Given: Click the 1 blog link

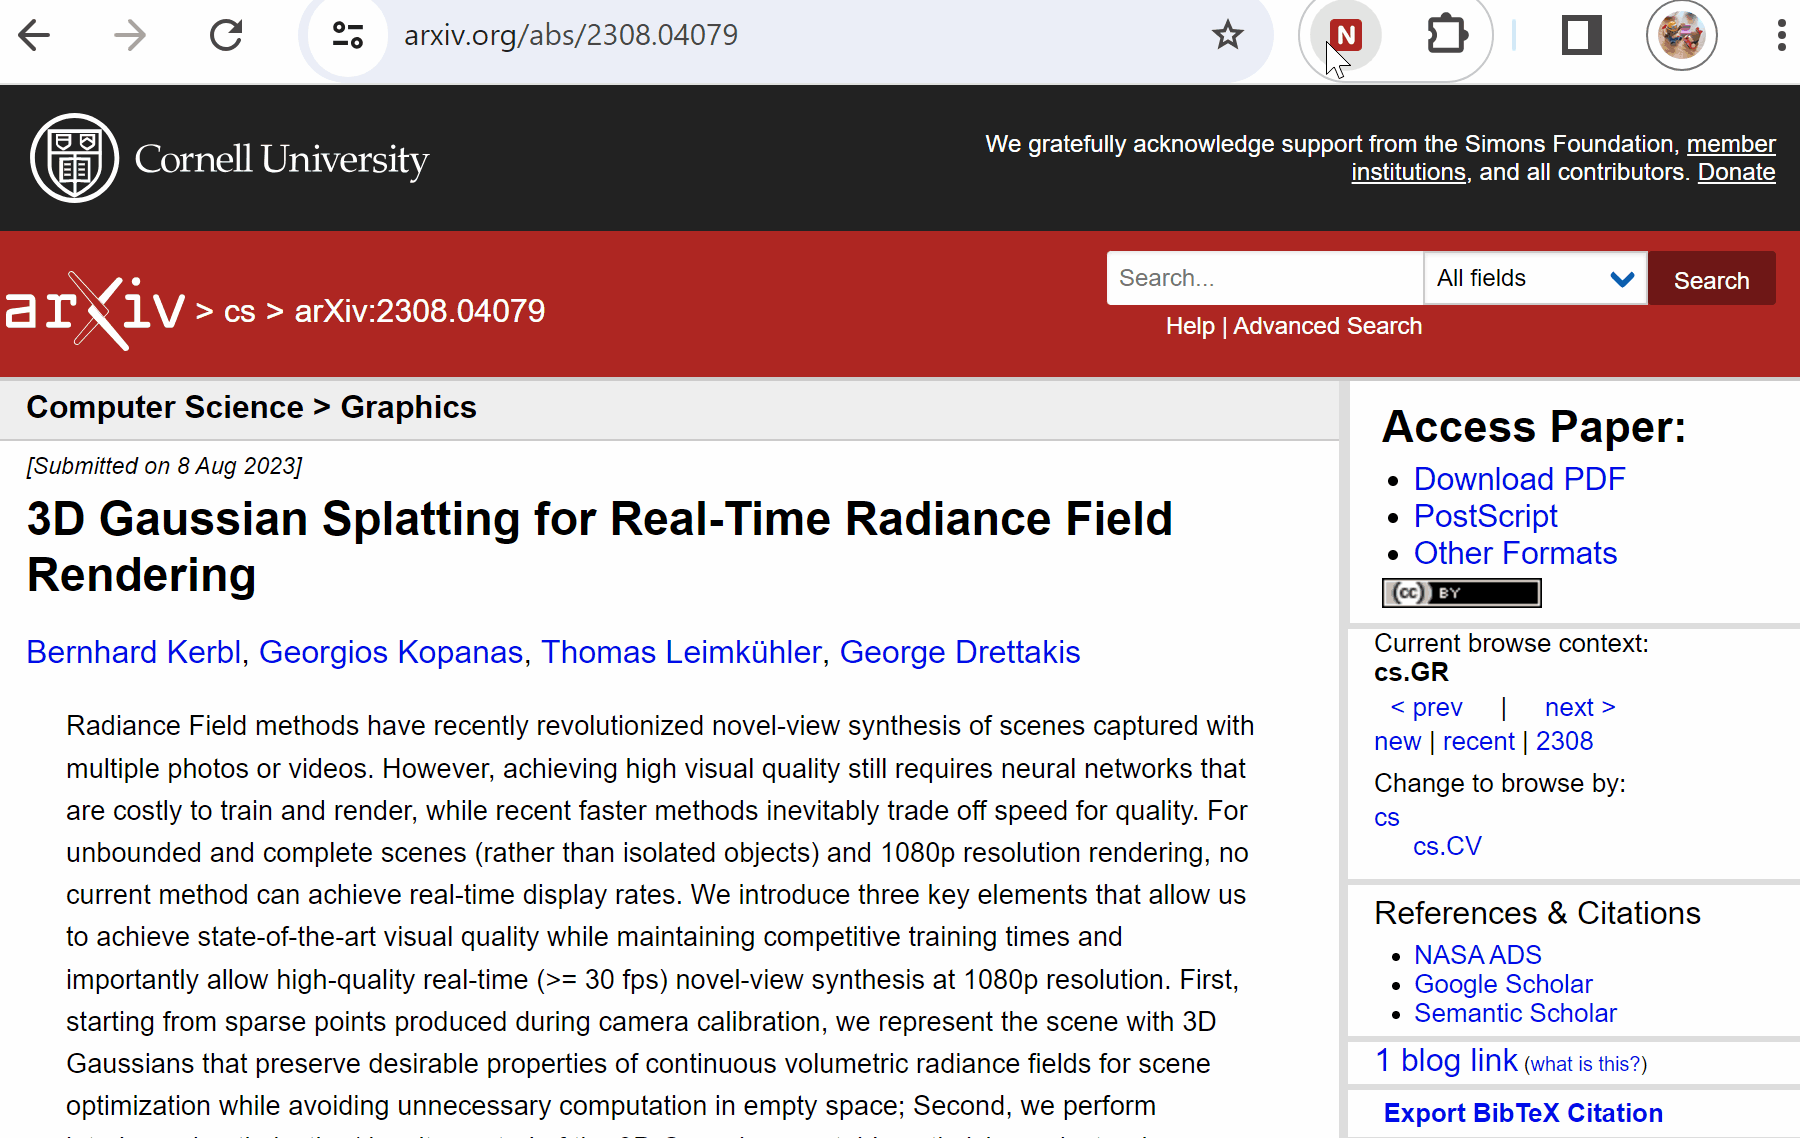Looking at the screenshot, I should pos(1446,1060).
